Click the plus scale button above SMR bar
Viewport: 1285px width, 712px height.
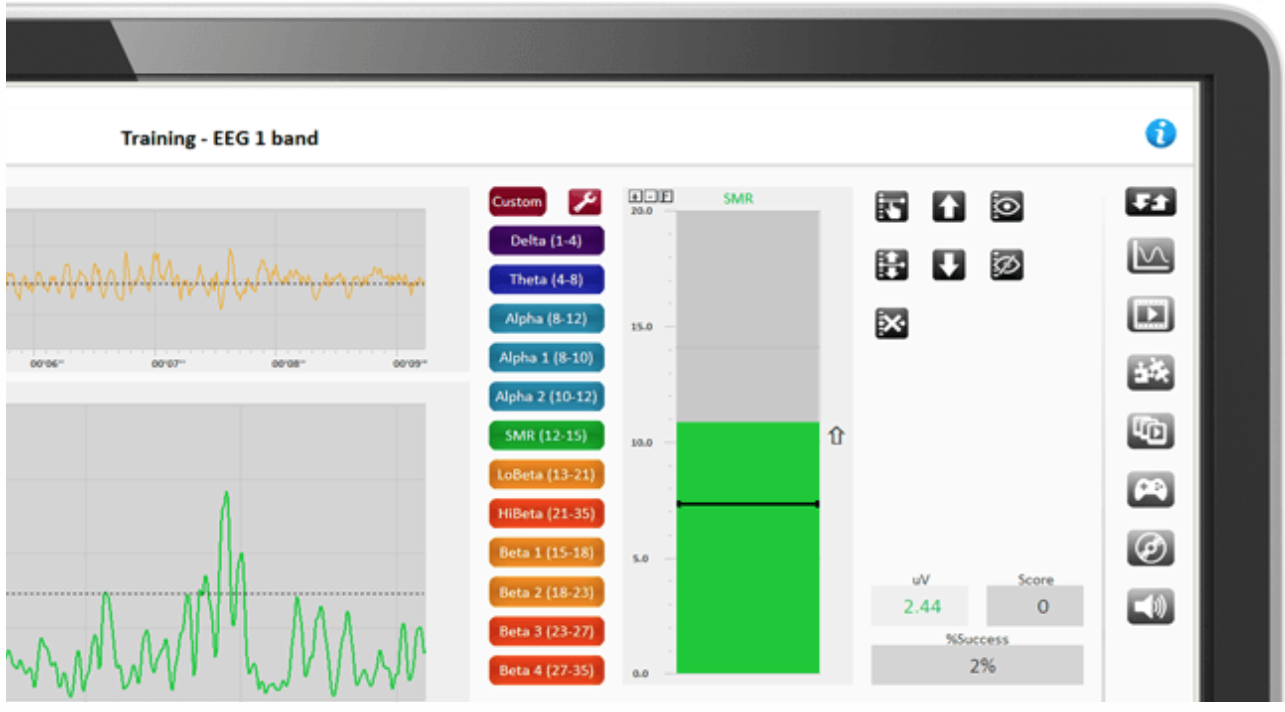[635, 197]
